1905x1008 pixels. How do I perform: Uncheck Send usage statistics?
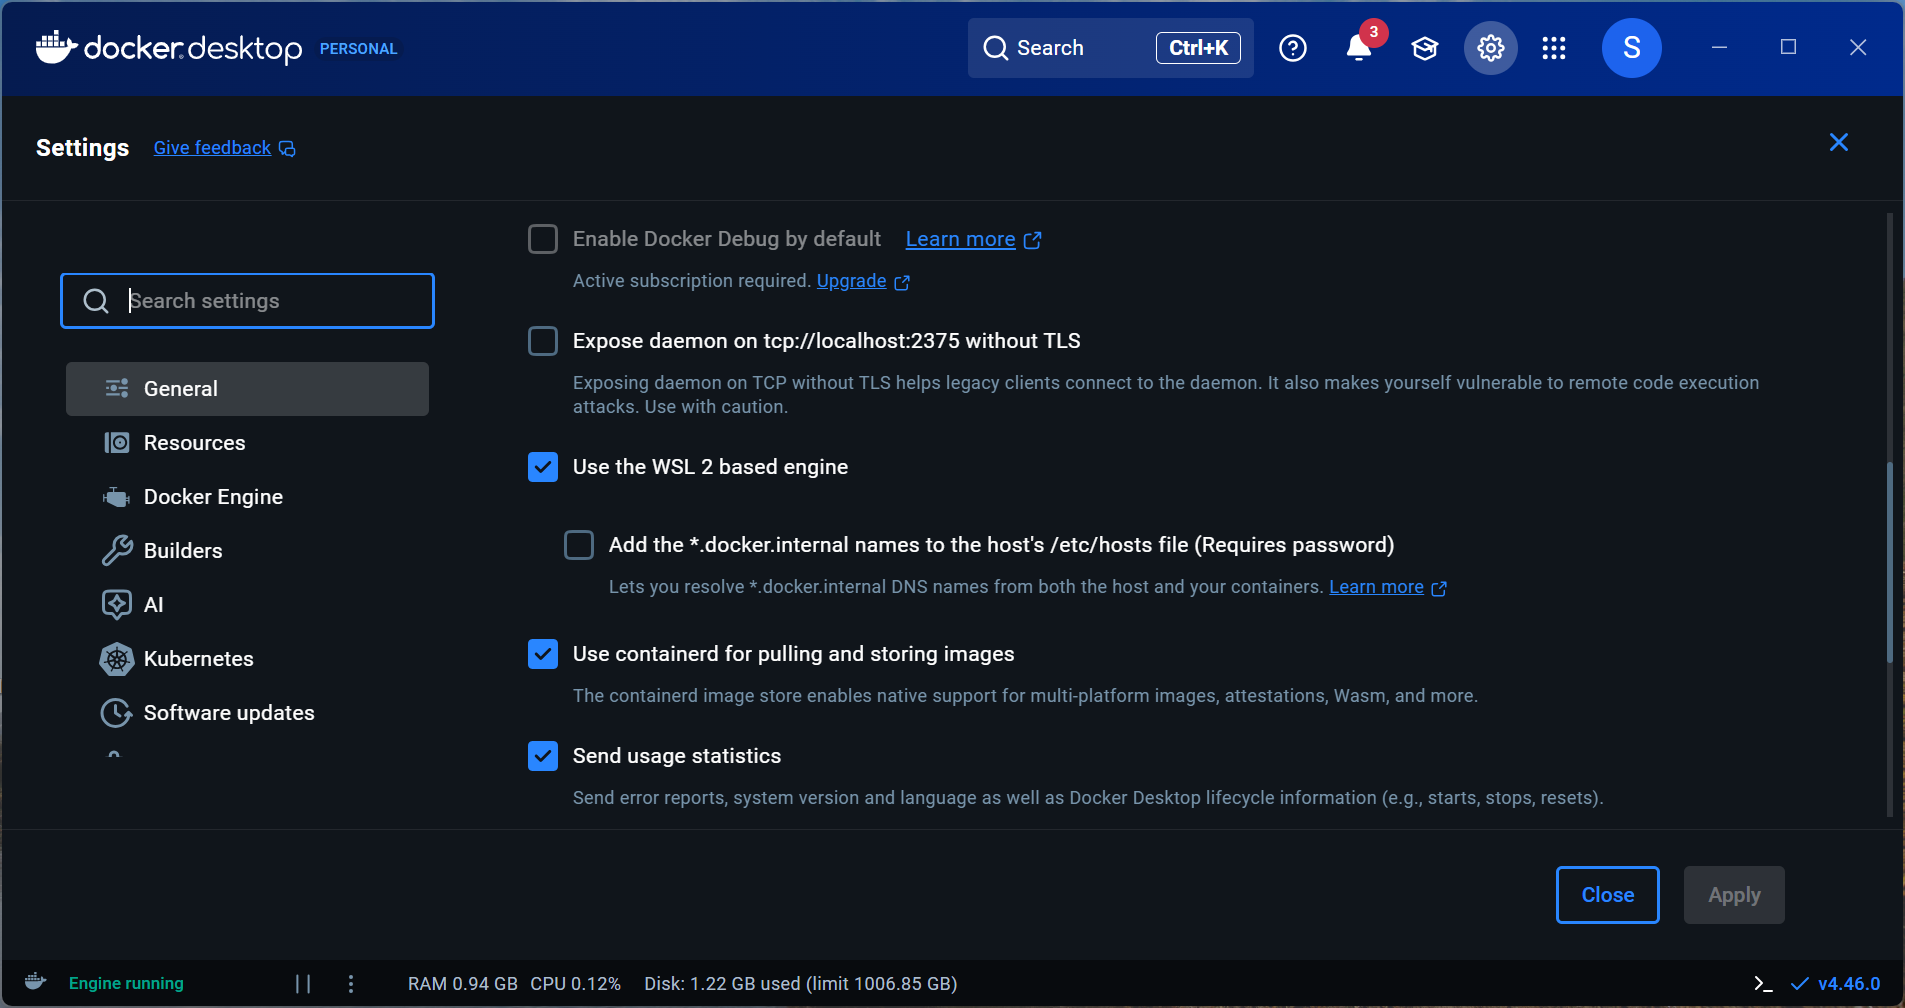(x=543, y=756)
